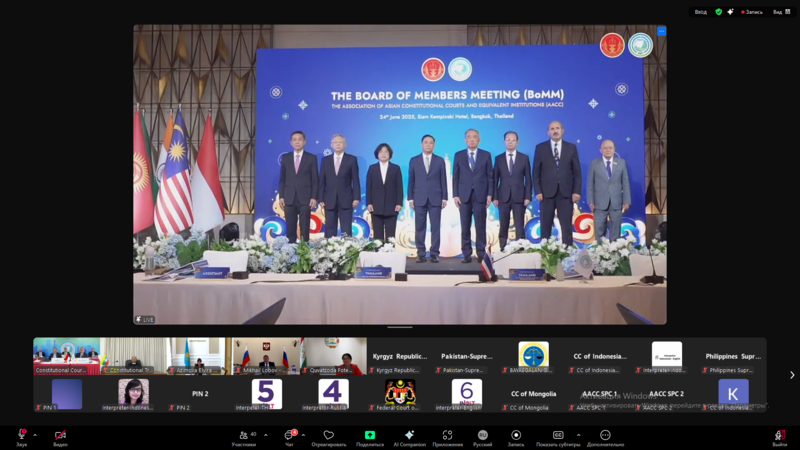The image size is (800, 450).
Task: Turn on the camera (Видео)
Action: tap(60, 436)
